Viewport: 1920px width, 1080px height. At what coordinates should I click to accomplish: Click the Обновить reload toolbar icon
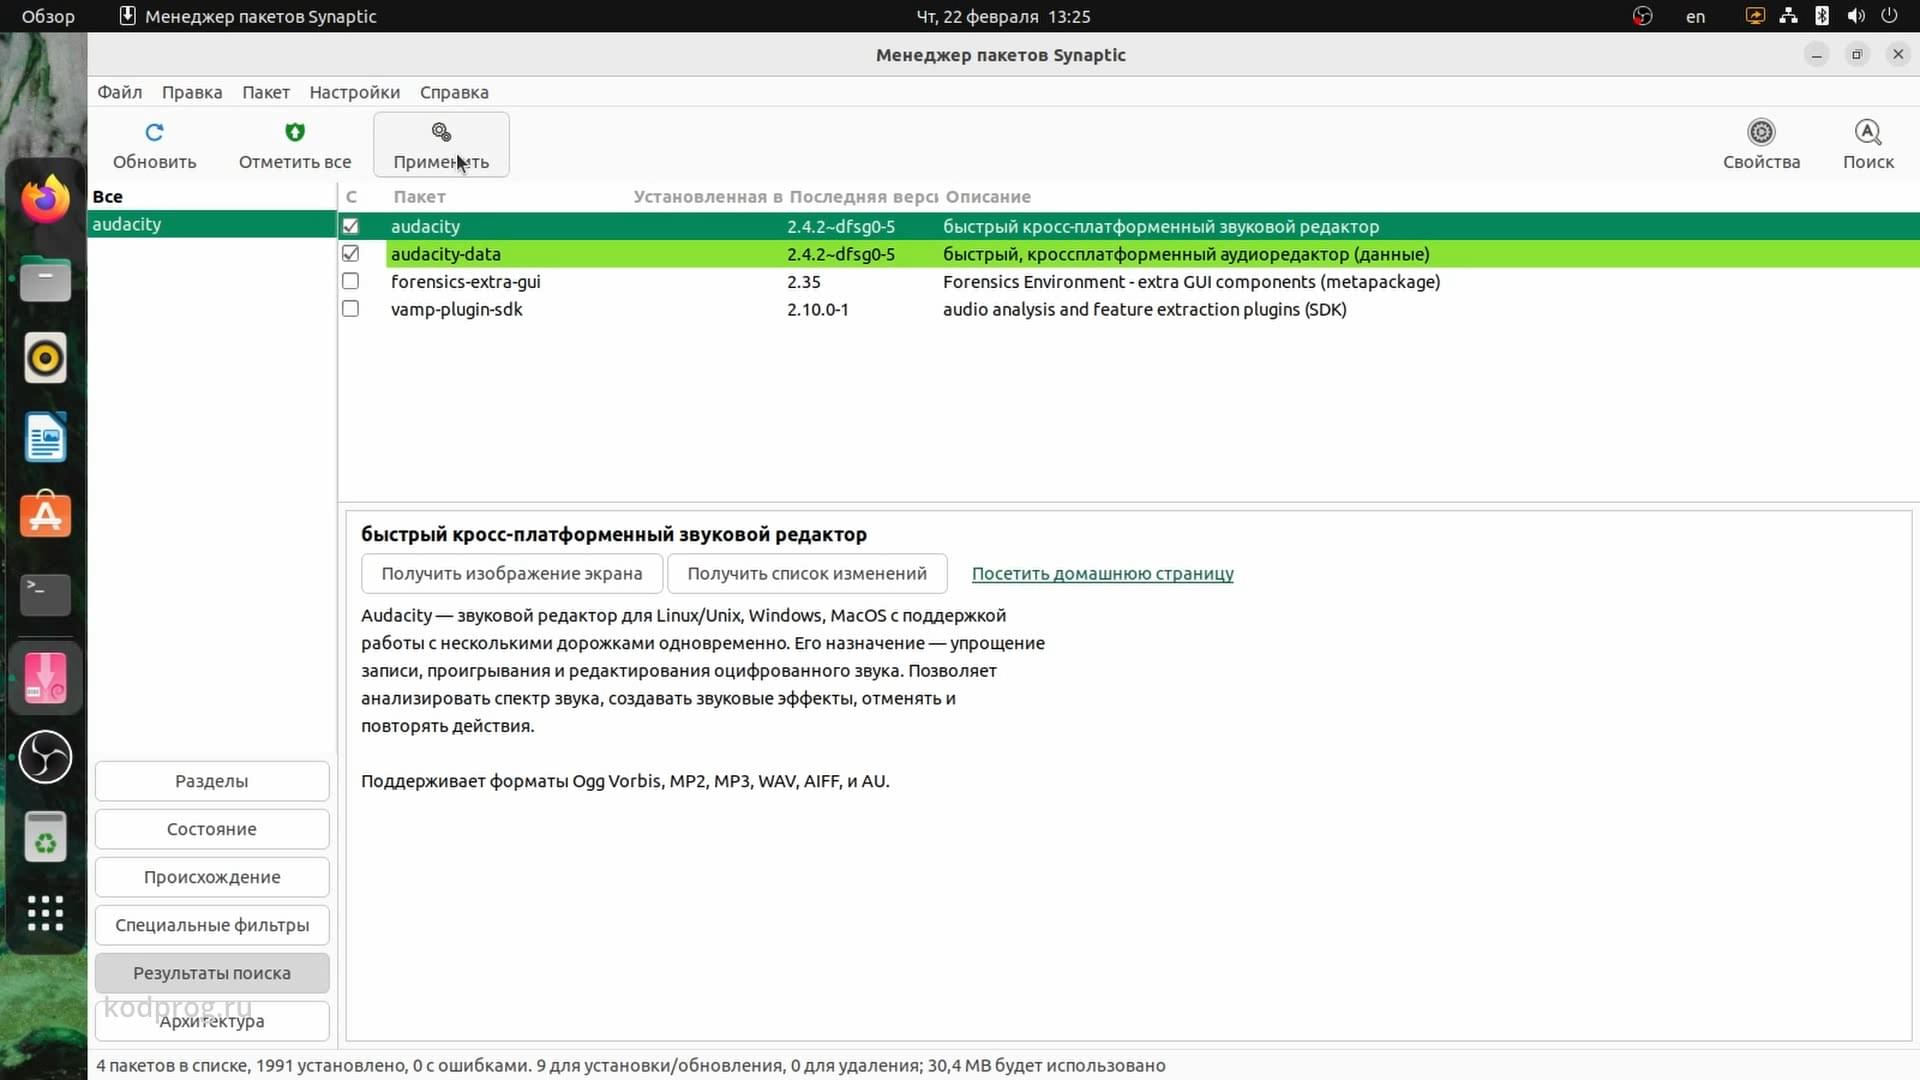click(154, 132)
